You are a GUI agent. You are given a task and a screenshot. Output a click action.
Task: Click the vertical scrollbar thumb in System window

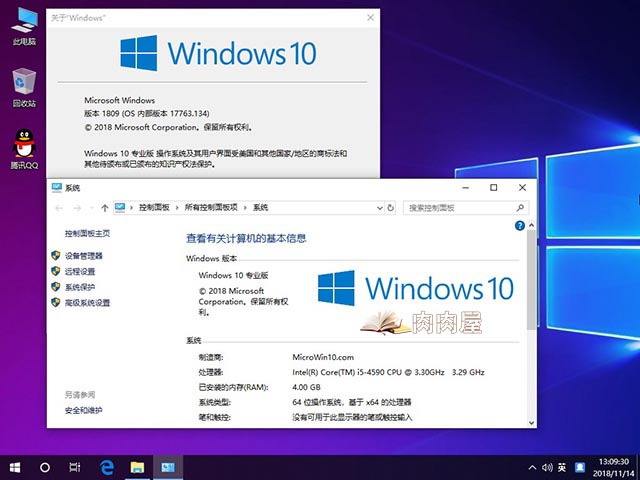point(531,280)
